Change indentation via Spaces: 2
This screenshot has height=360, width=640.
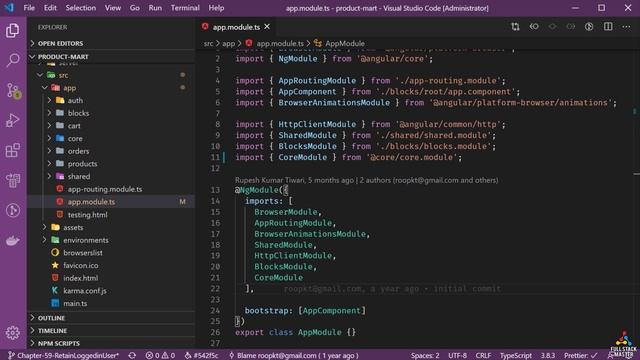[x=425, y=356]
